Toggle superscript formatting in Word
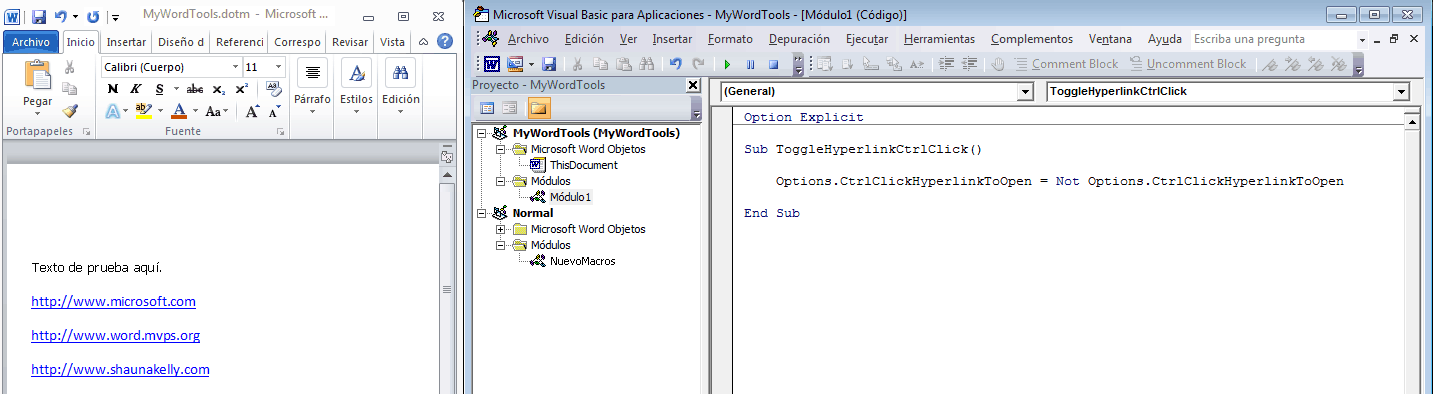1434x394 pixels. coord(241,89)
